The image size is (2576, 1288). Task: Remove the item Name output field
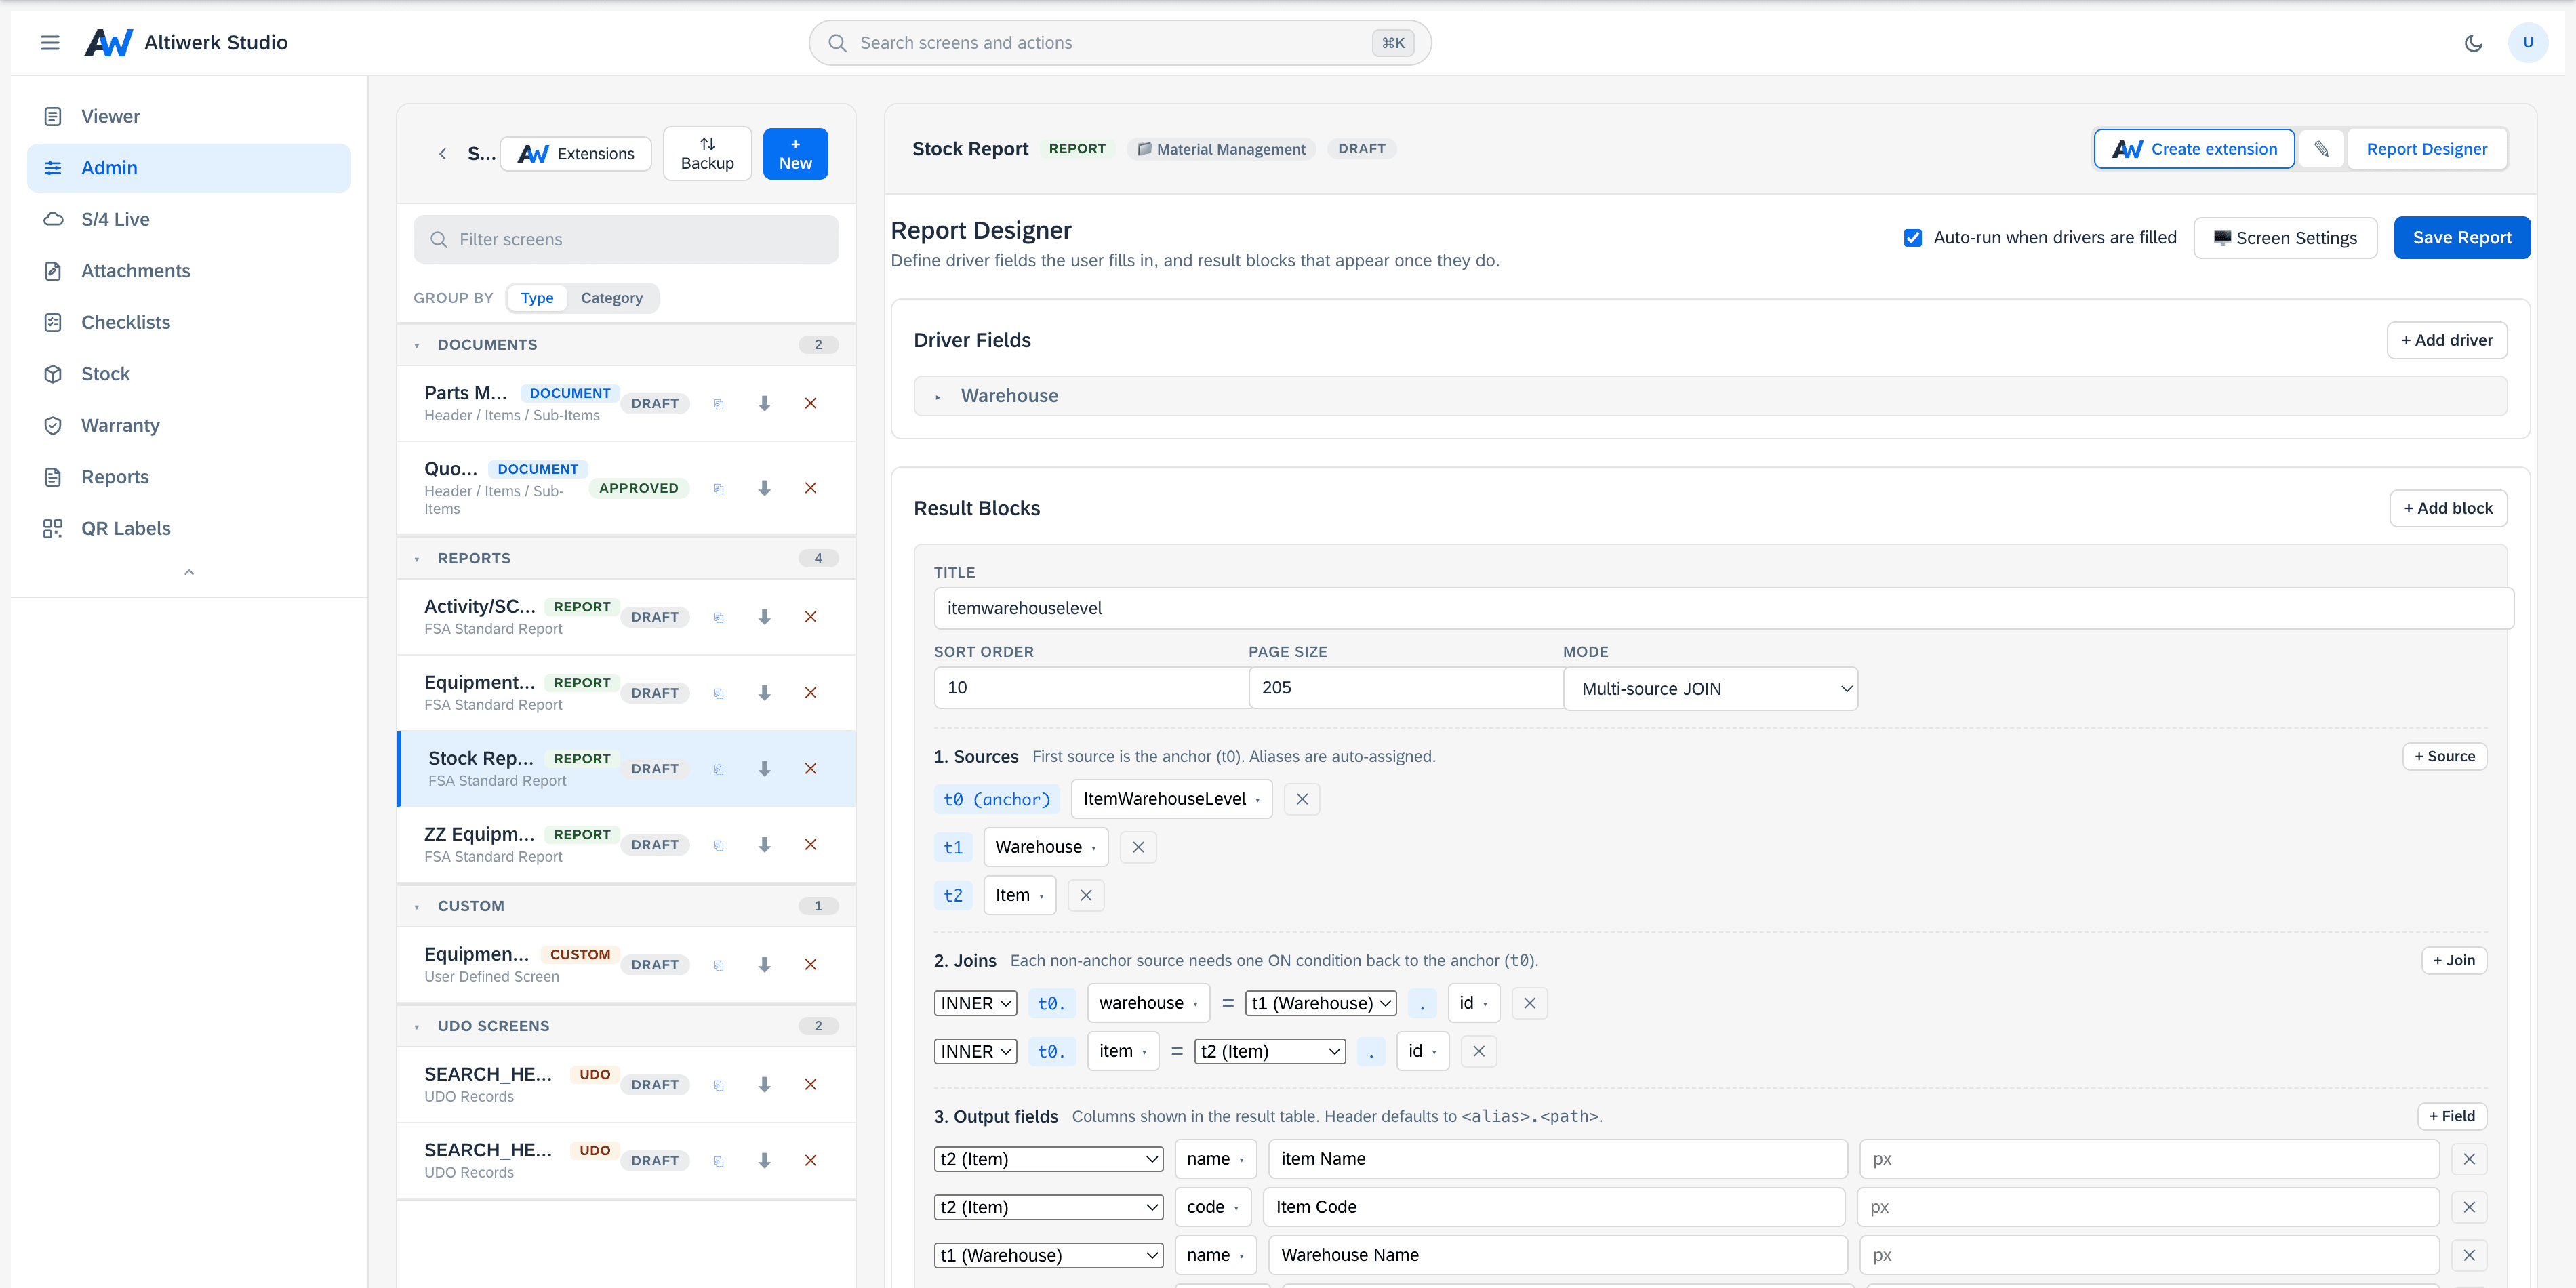(x=2469, y=1159)
